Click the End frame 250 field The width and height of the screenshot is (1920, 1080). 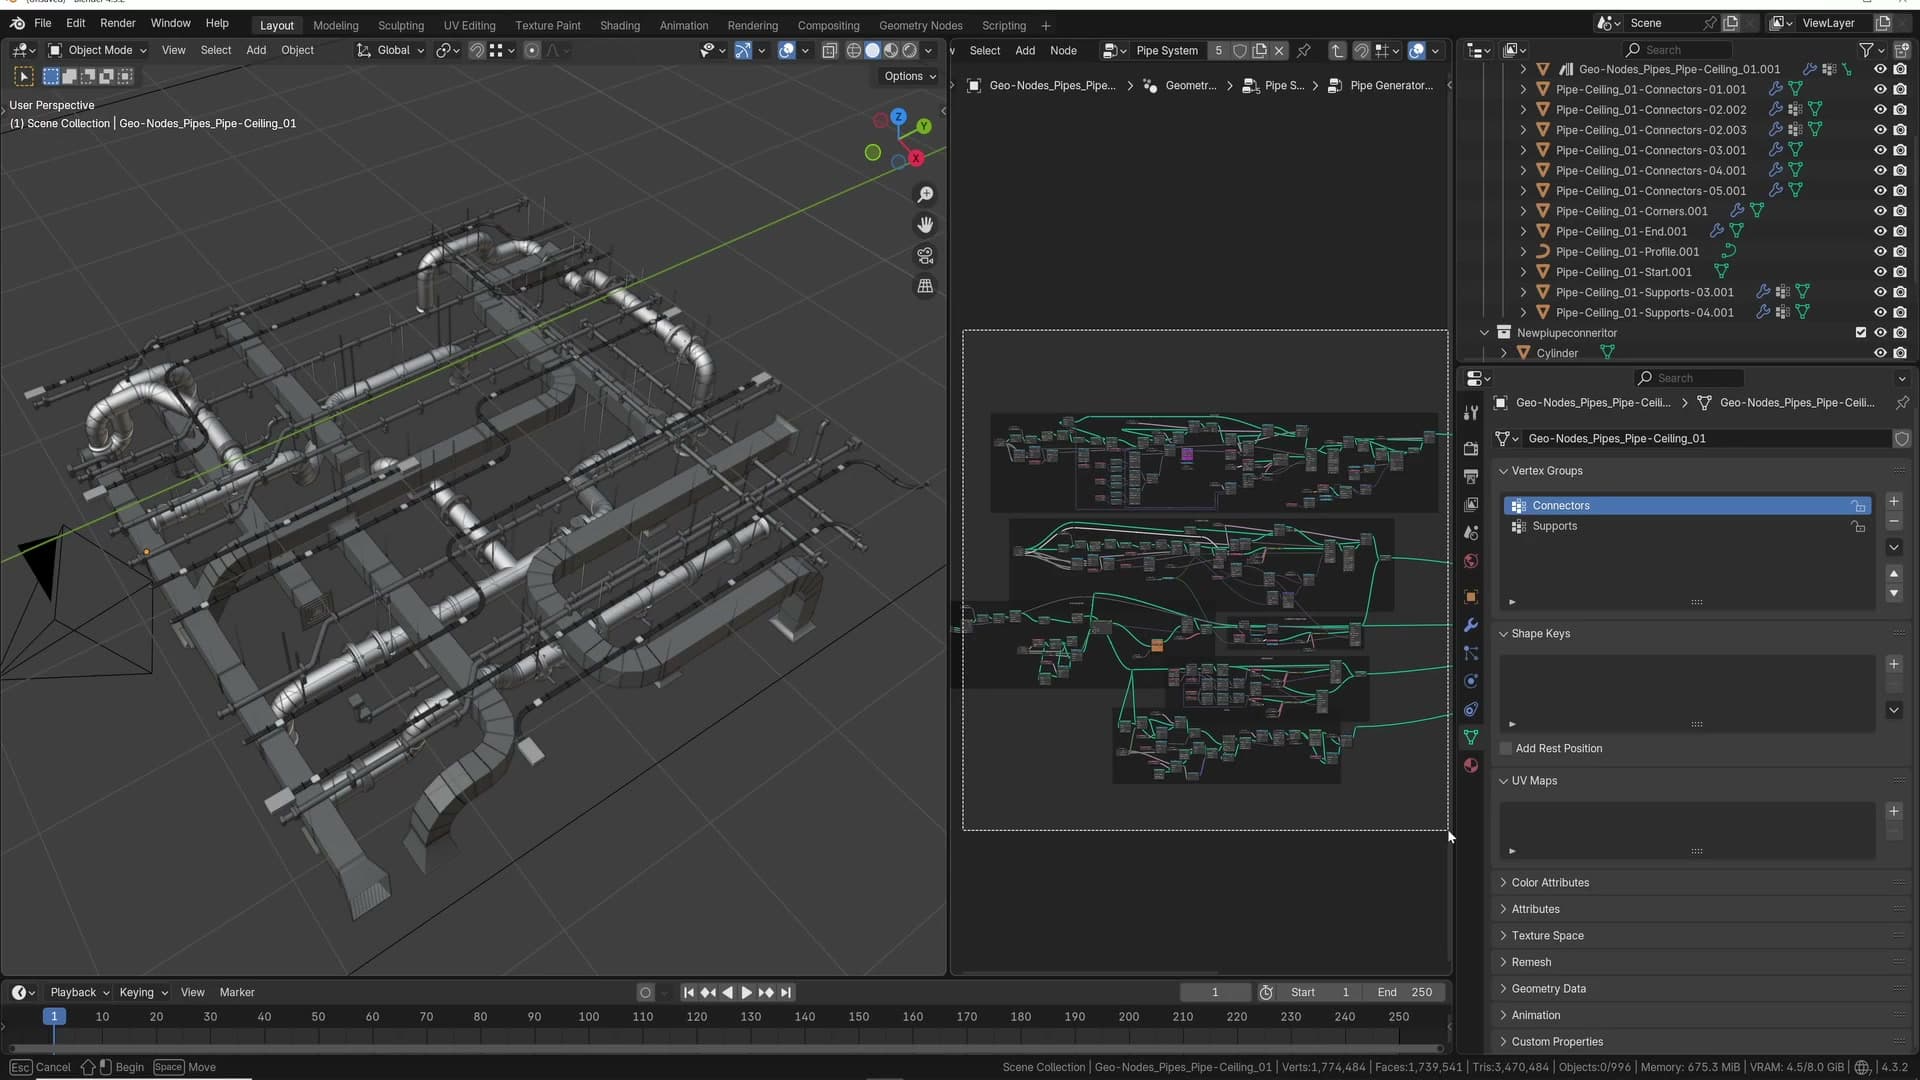1405,992
